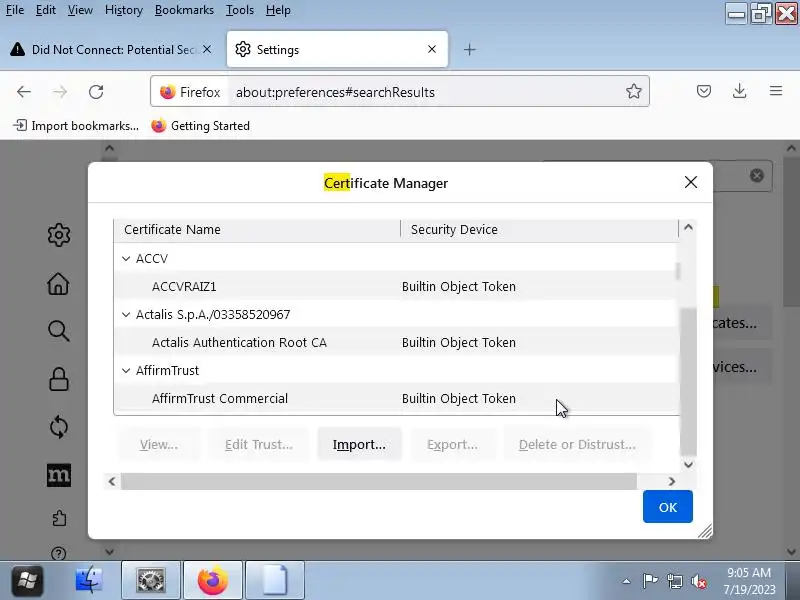Bookmark this page with the star
The width and height of the screenshot is (800, 600).
click(x=634, y=91)
